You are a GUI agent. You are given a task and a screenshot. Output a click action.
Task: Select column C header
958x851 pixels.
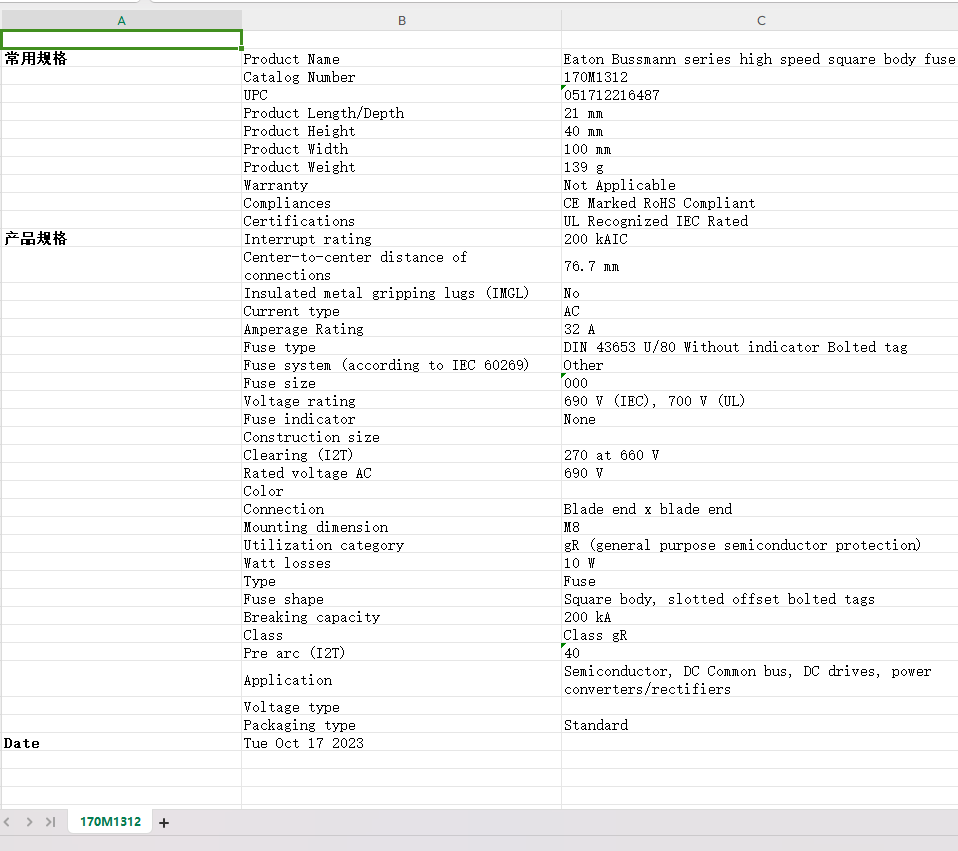coord(760,20)
